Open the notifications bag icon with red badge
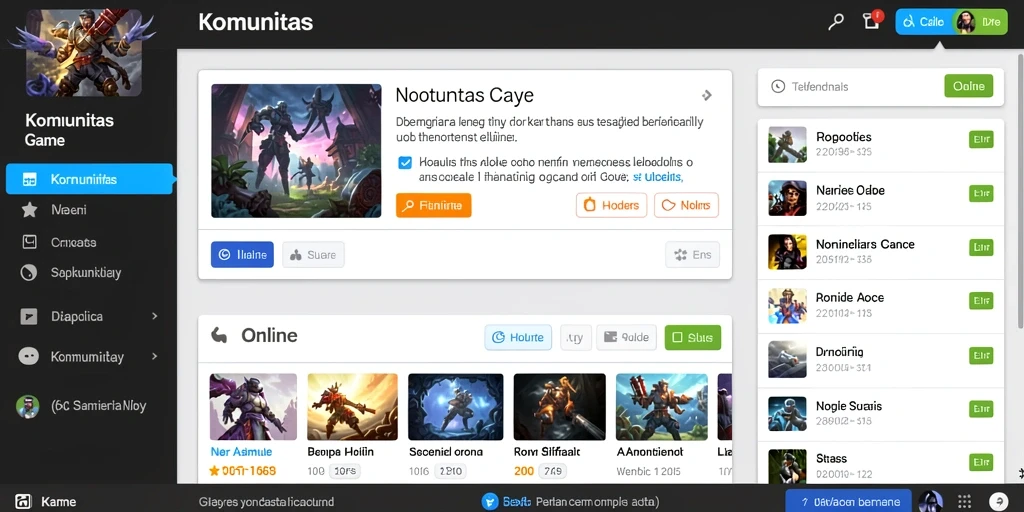 coord(872,20)
